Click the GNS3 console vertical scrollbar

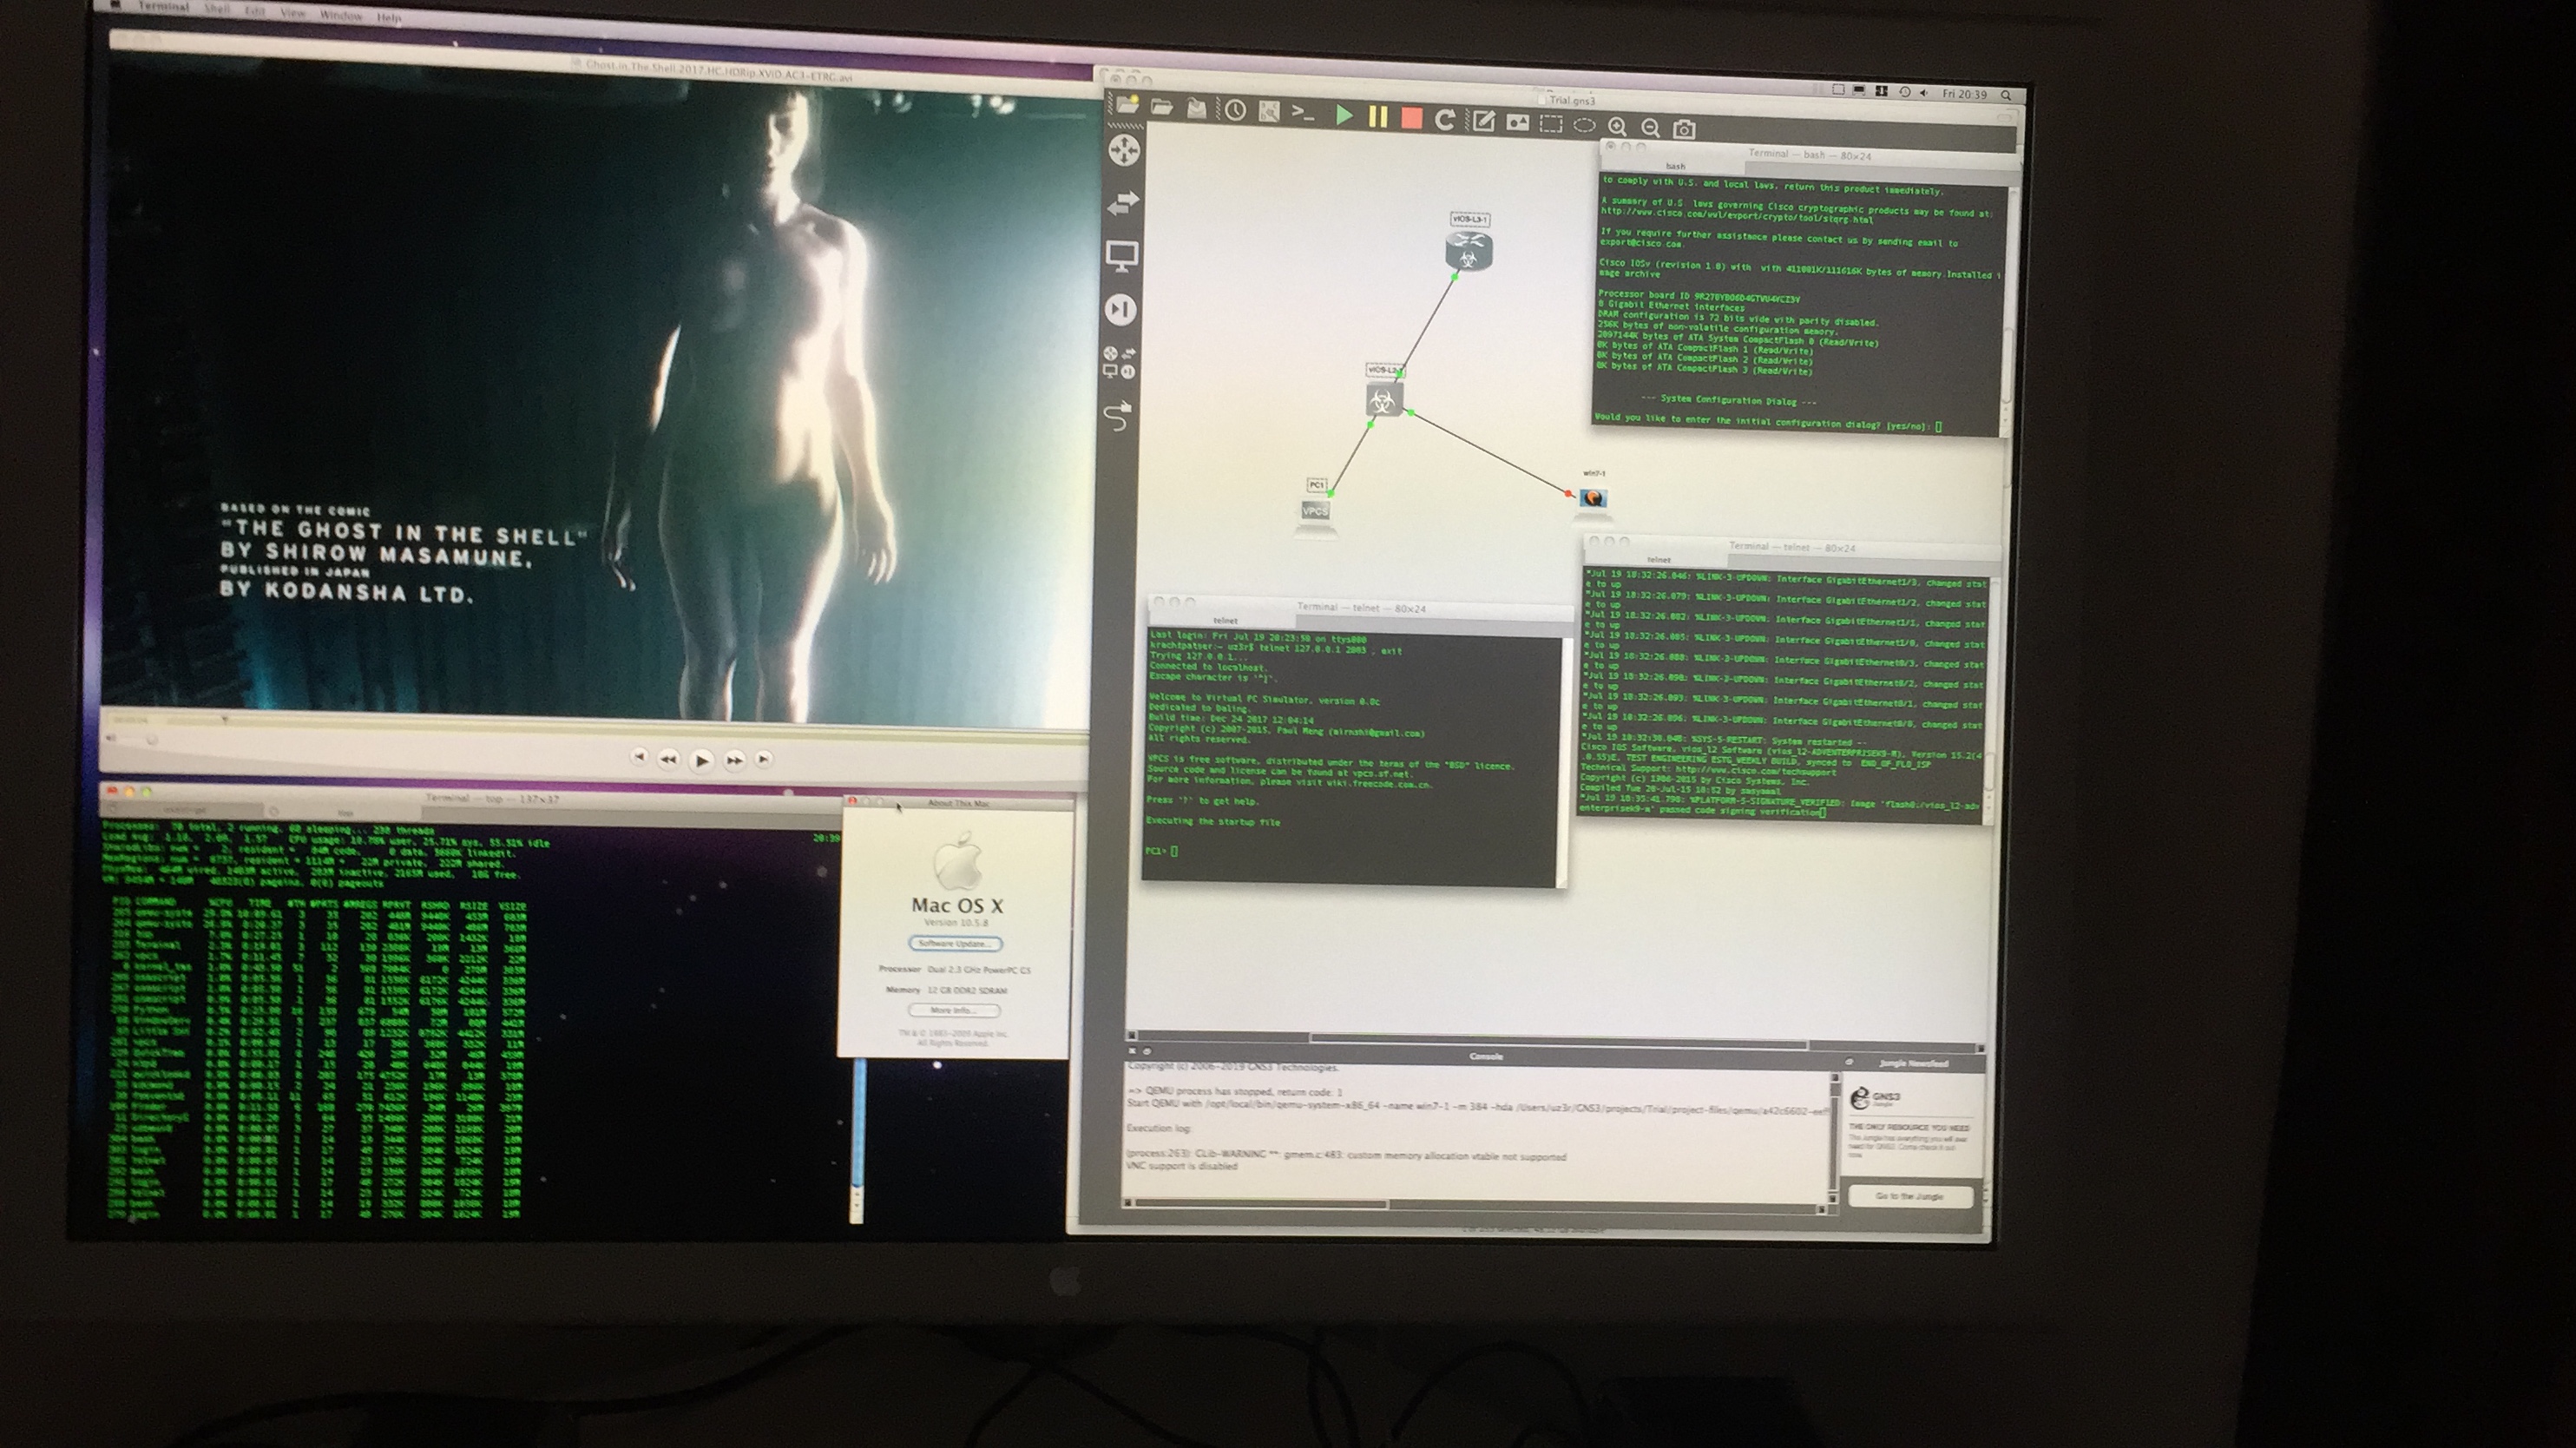(1834, 1138)
